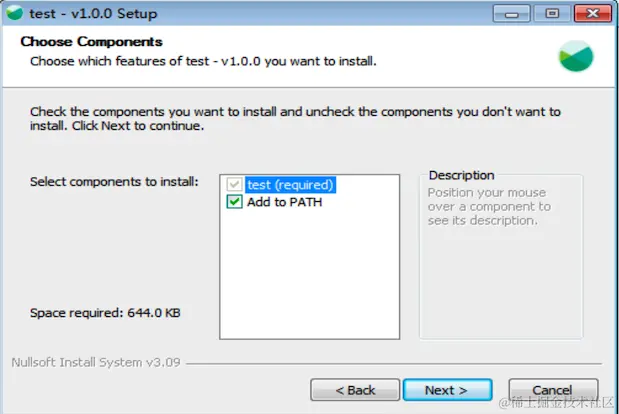Screen dimensions: 619x414
Task: Cancel the installation
Action: [x=553, y=390]
